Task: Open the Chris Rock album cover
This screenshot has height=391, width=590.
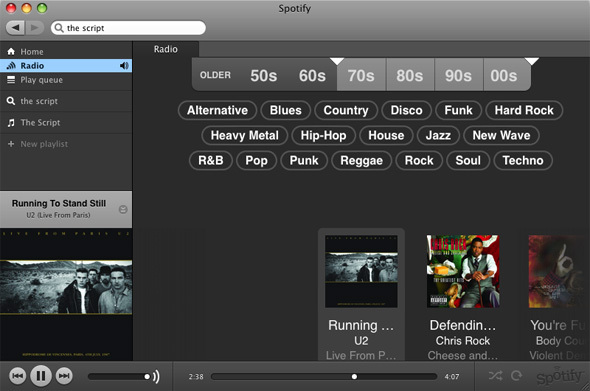Action: click(463, 271)
